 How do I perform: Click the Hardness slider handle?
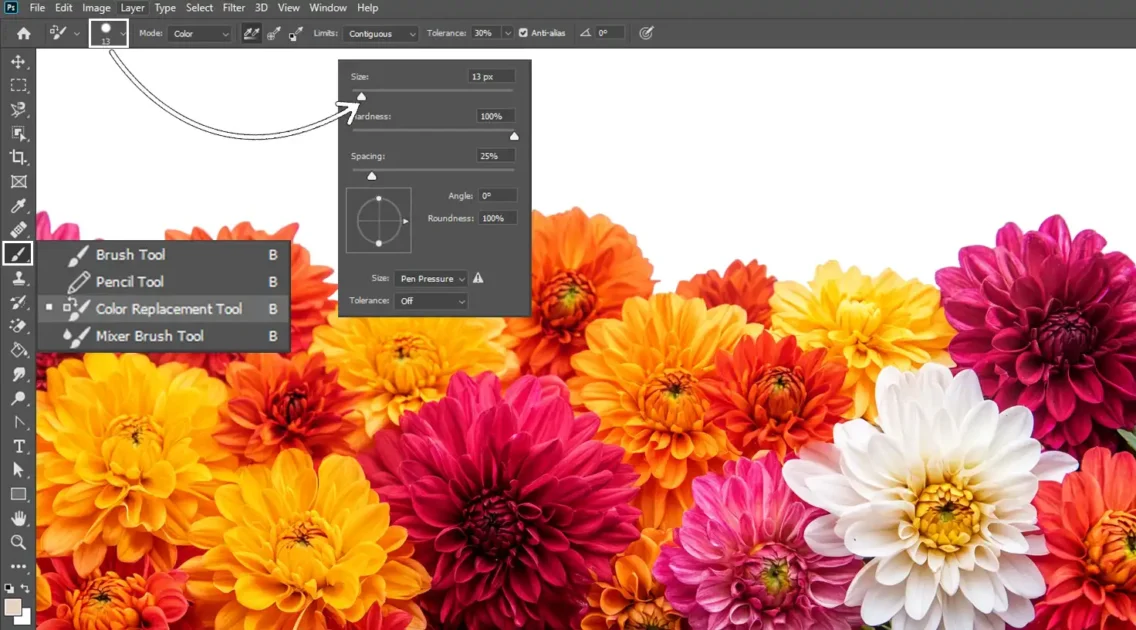(x=514, y=136)
